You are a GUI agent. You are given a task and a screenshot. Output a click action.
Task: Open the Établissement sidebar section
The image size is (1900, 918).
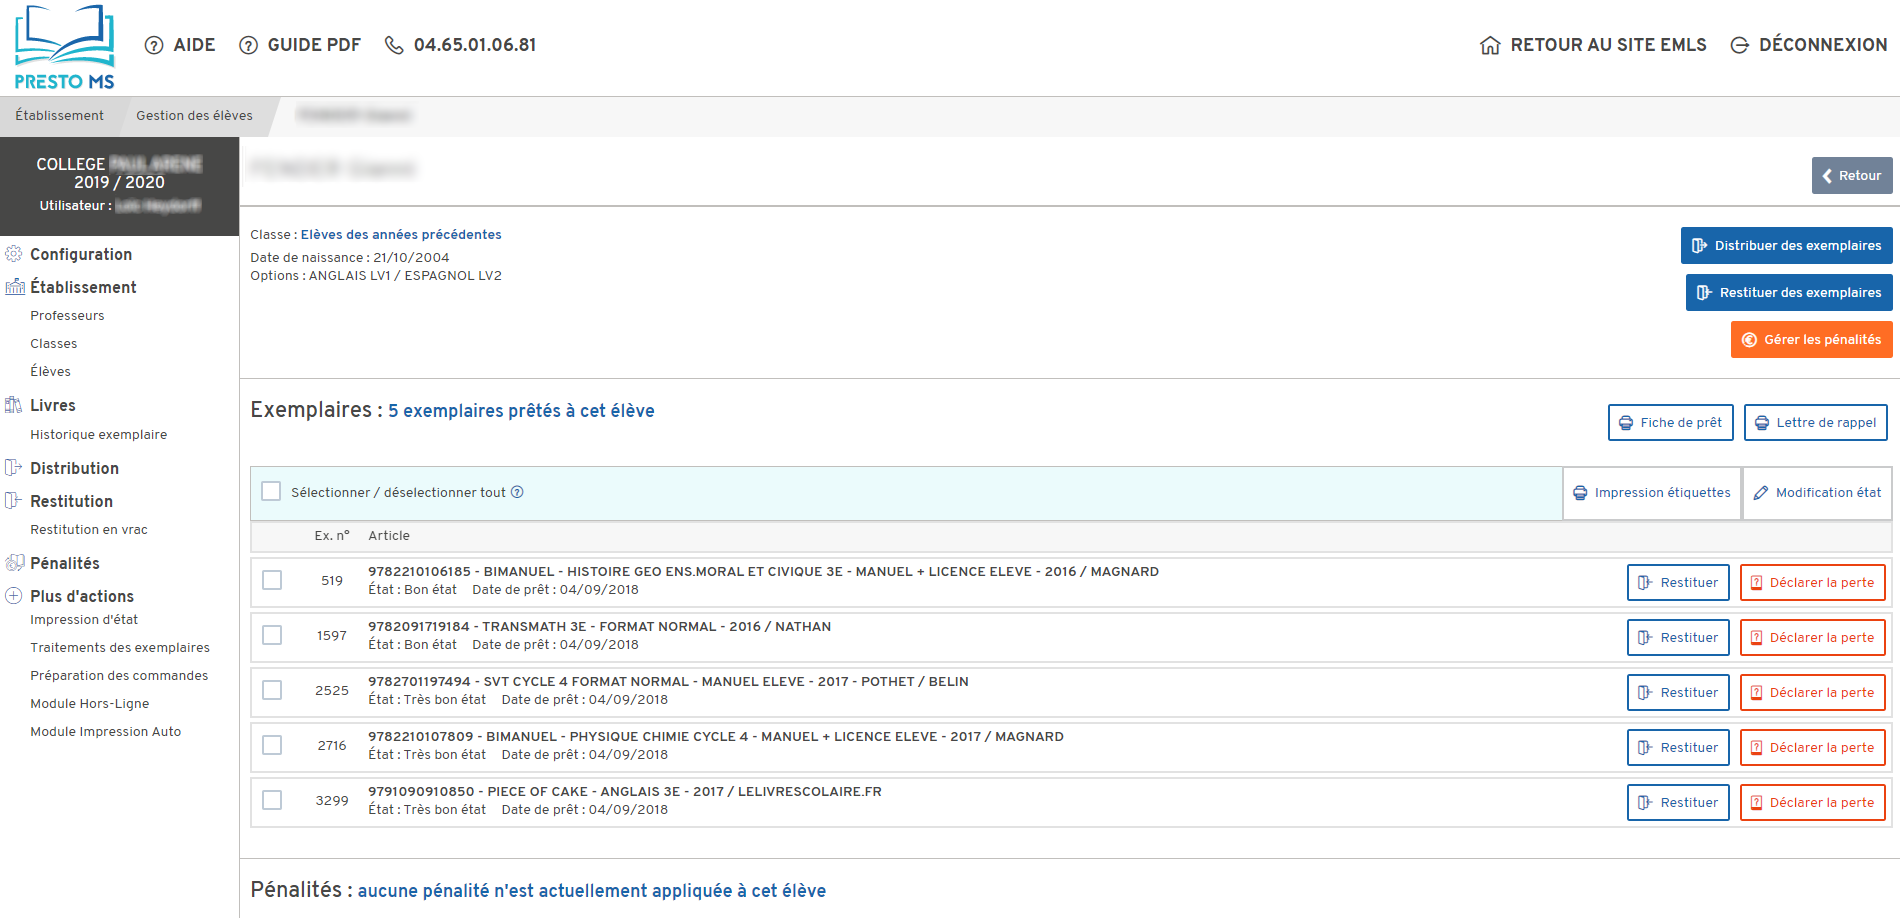pos(83,287)
